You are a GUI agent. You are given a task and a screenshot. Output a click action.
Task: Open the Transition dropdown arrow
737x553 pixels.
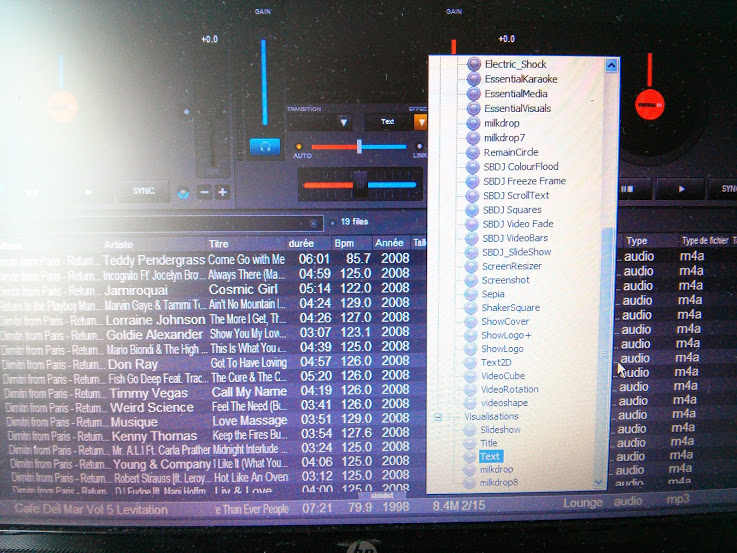pos(343,122)
